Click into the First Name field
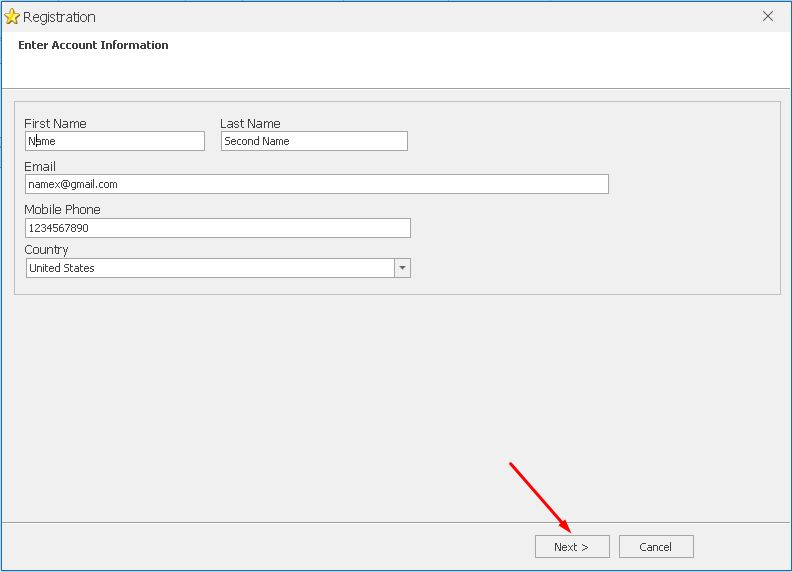The height and width of the screenshot is (572, 792). pyautogui.click(x=115, y=141)
